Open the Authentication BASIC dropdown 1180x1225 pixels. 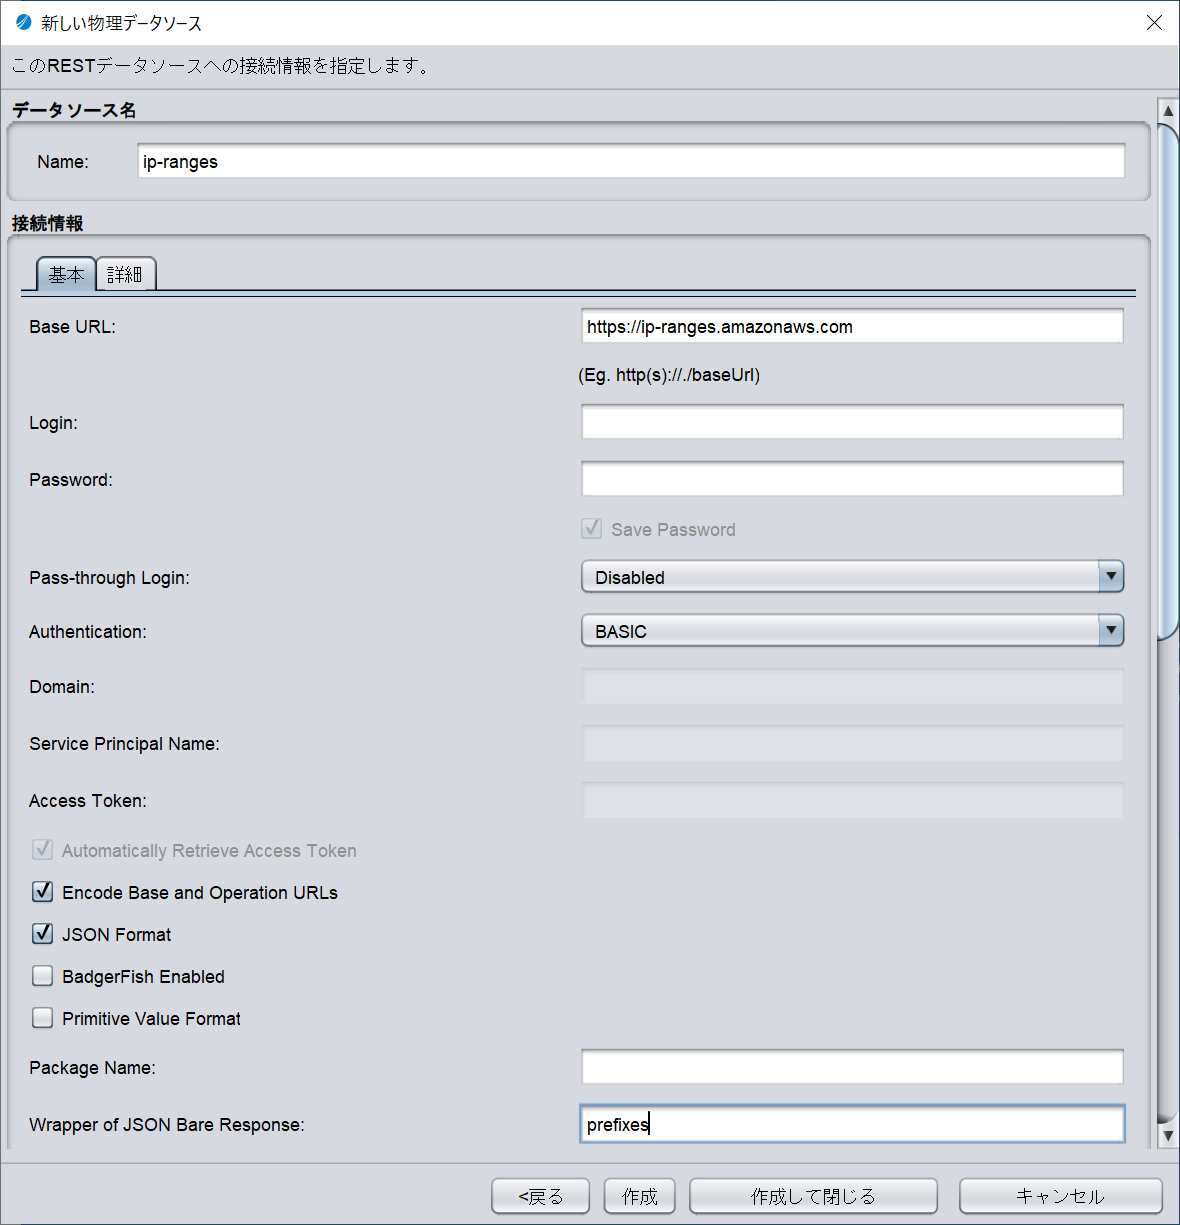coord(852,631)
